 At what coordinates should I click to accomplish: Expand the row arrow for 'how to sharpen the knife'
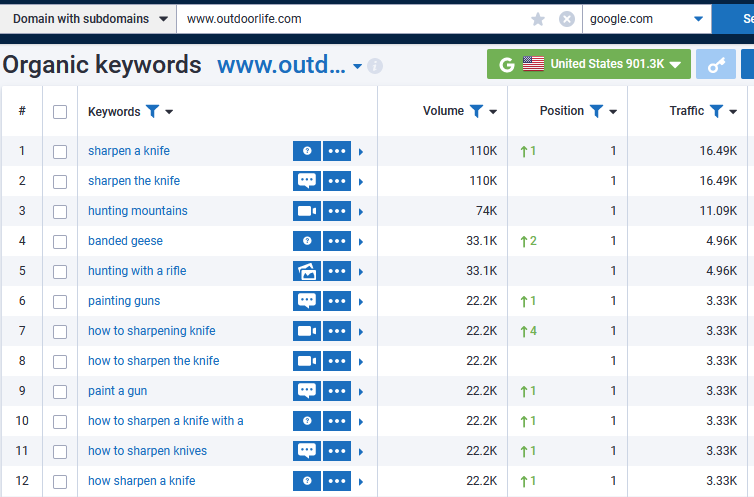pyautogui.click(x=361, y=362)
